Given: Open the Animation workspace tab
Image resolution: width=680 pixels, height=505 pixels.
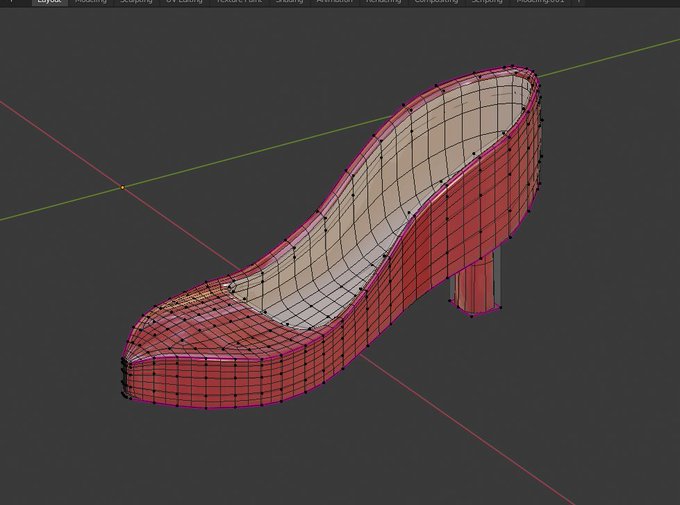Looking at the screenshot, I should [334, 2].
